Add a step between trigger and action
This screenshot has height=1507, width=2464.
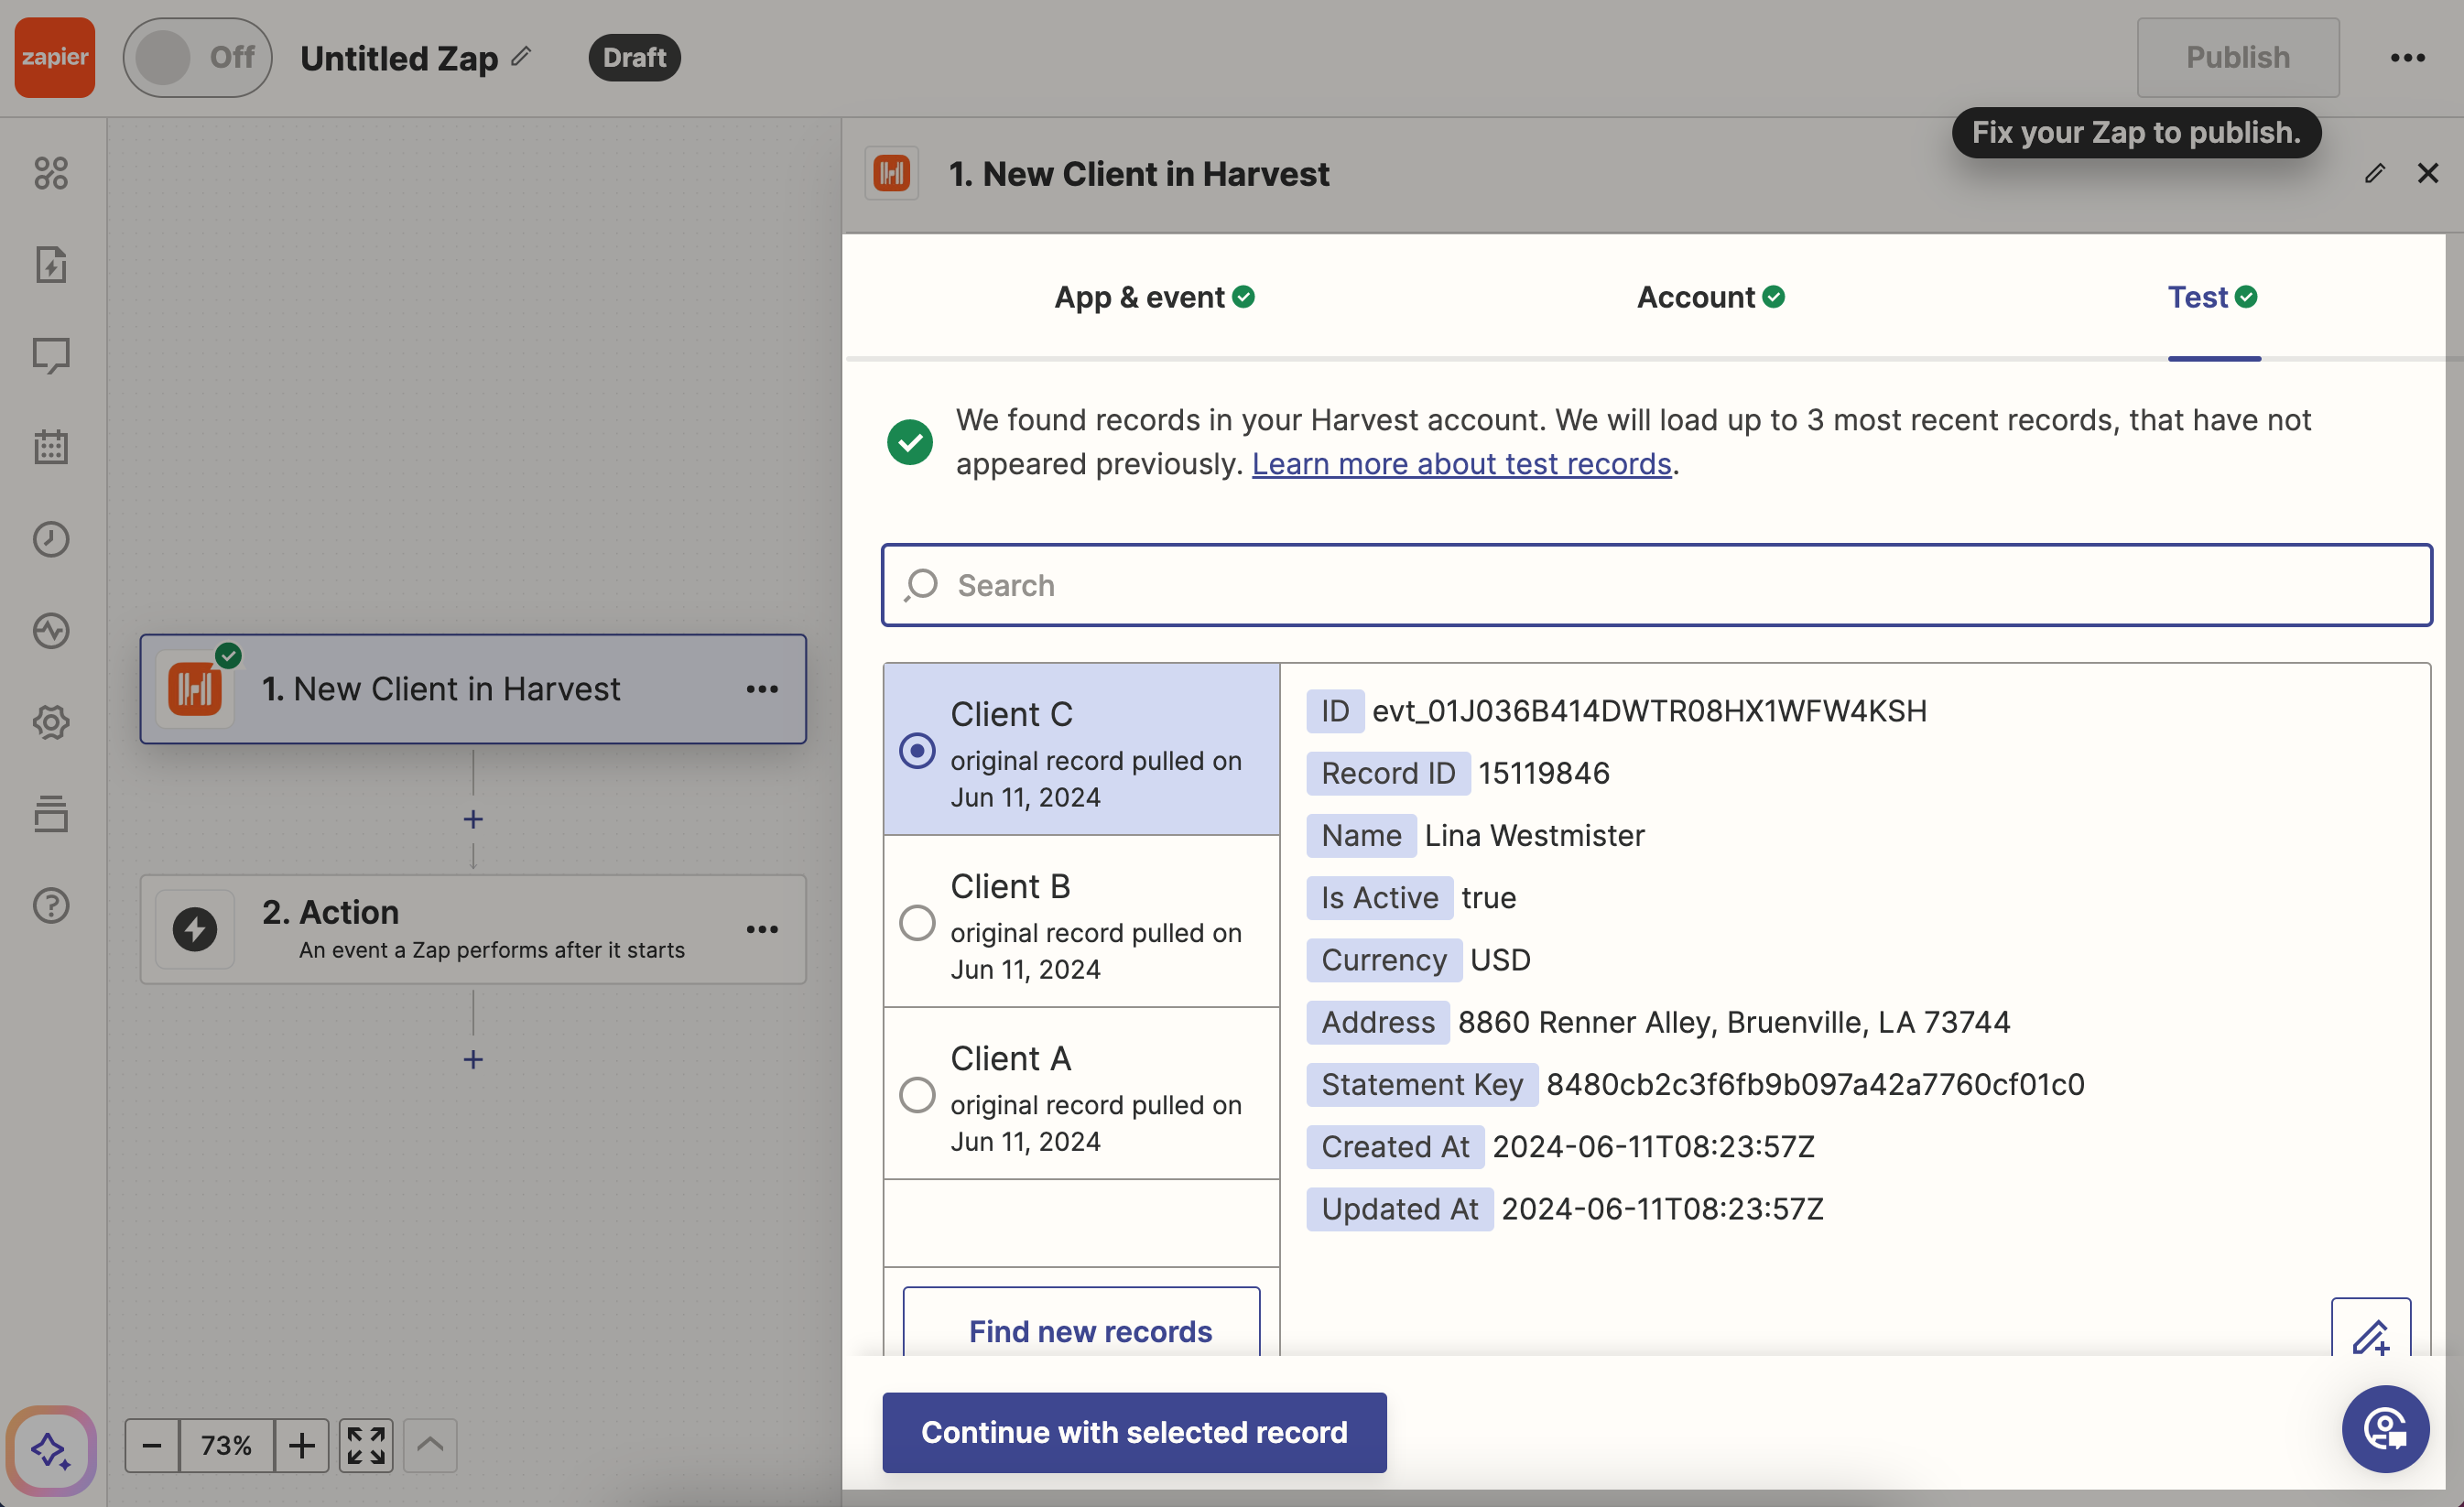tap(473, 819)
